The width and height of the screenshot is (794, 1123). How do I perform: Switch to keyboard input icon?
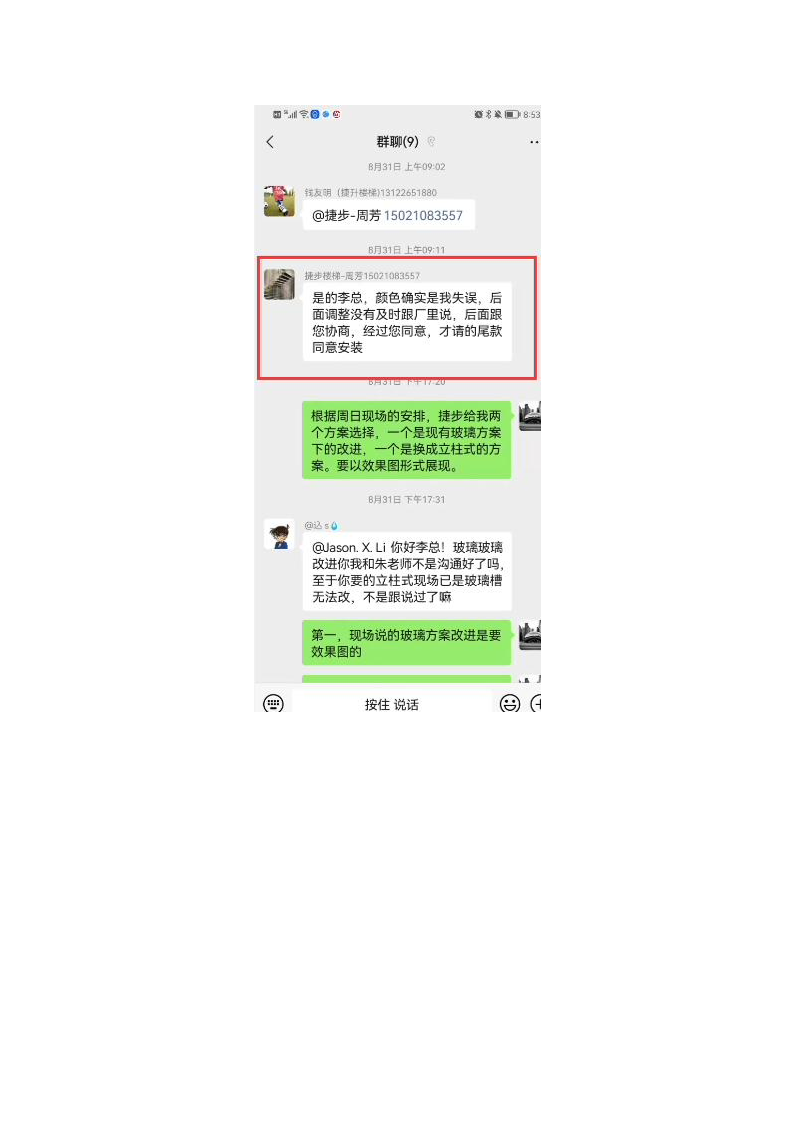tap(273, 703)
